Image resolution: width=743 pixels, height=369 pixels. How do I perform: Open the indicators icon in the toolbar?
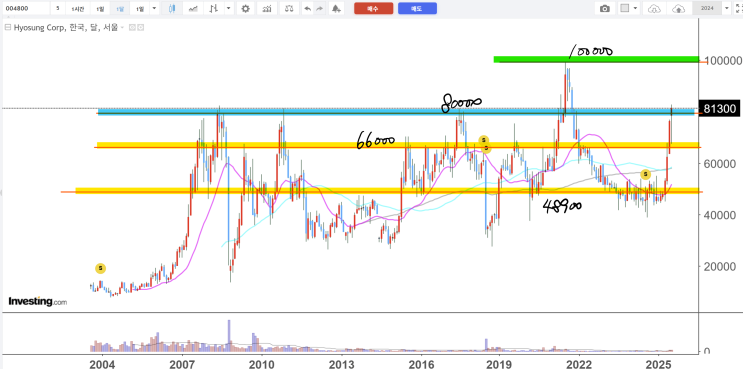coord(267,9)
